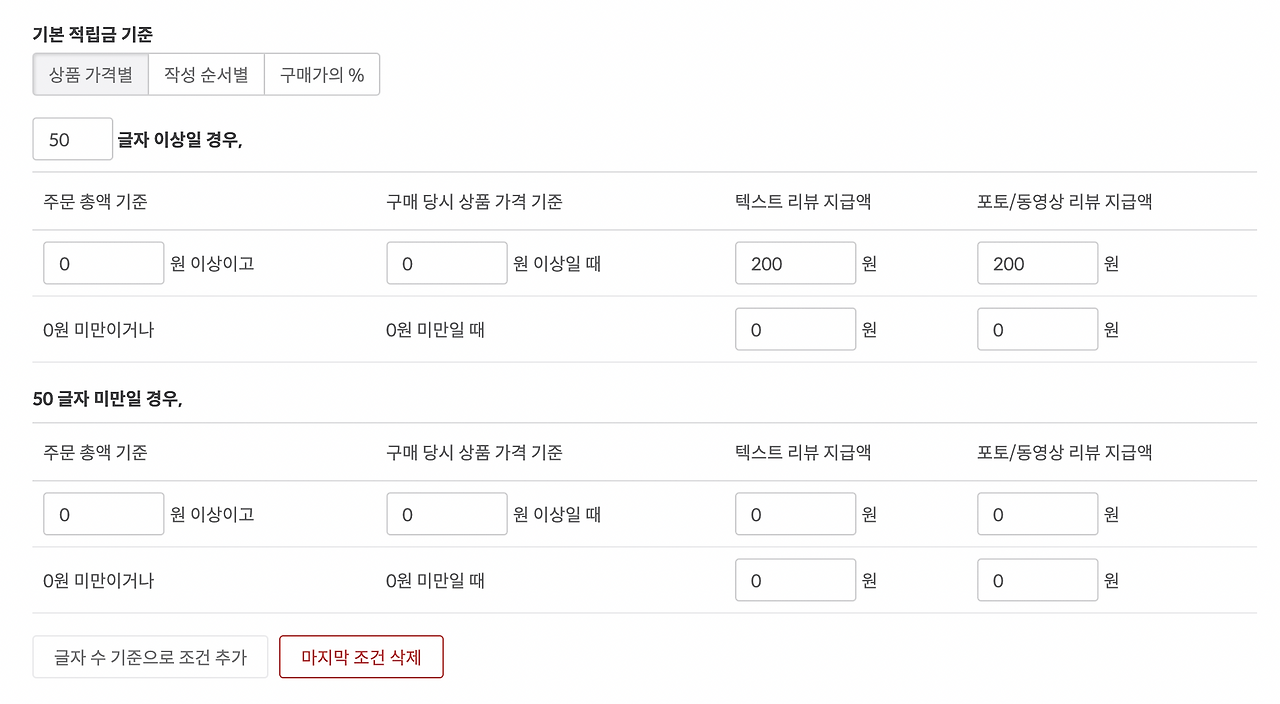Click photo review field in 0원 미만 row above

tap(1037, 328)
